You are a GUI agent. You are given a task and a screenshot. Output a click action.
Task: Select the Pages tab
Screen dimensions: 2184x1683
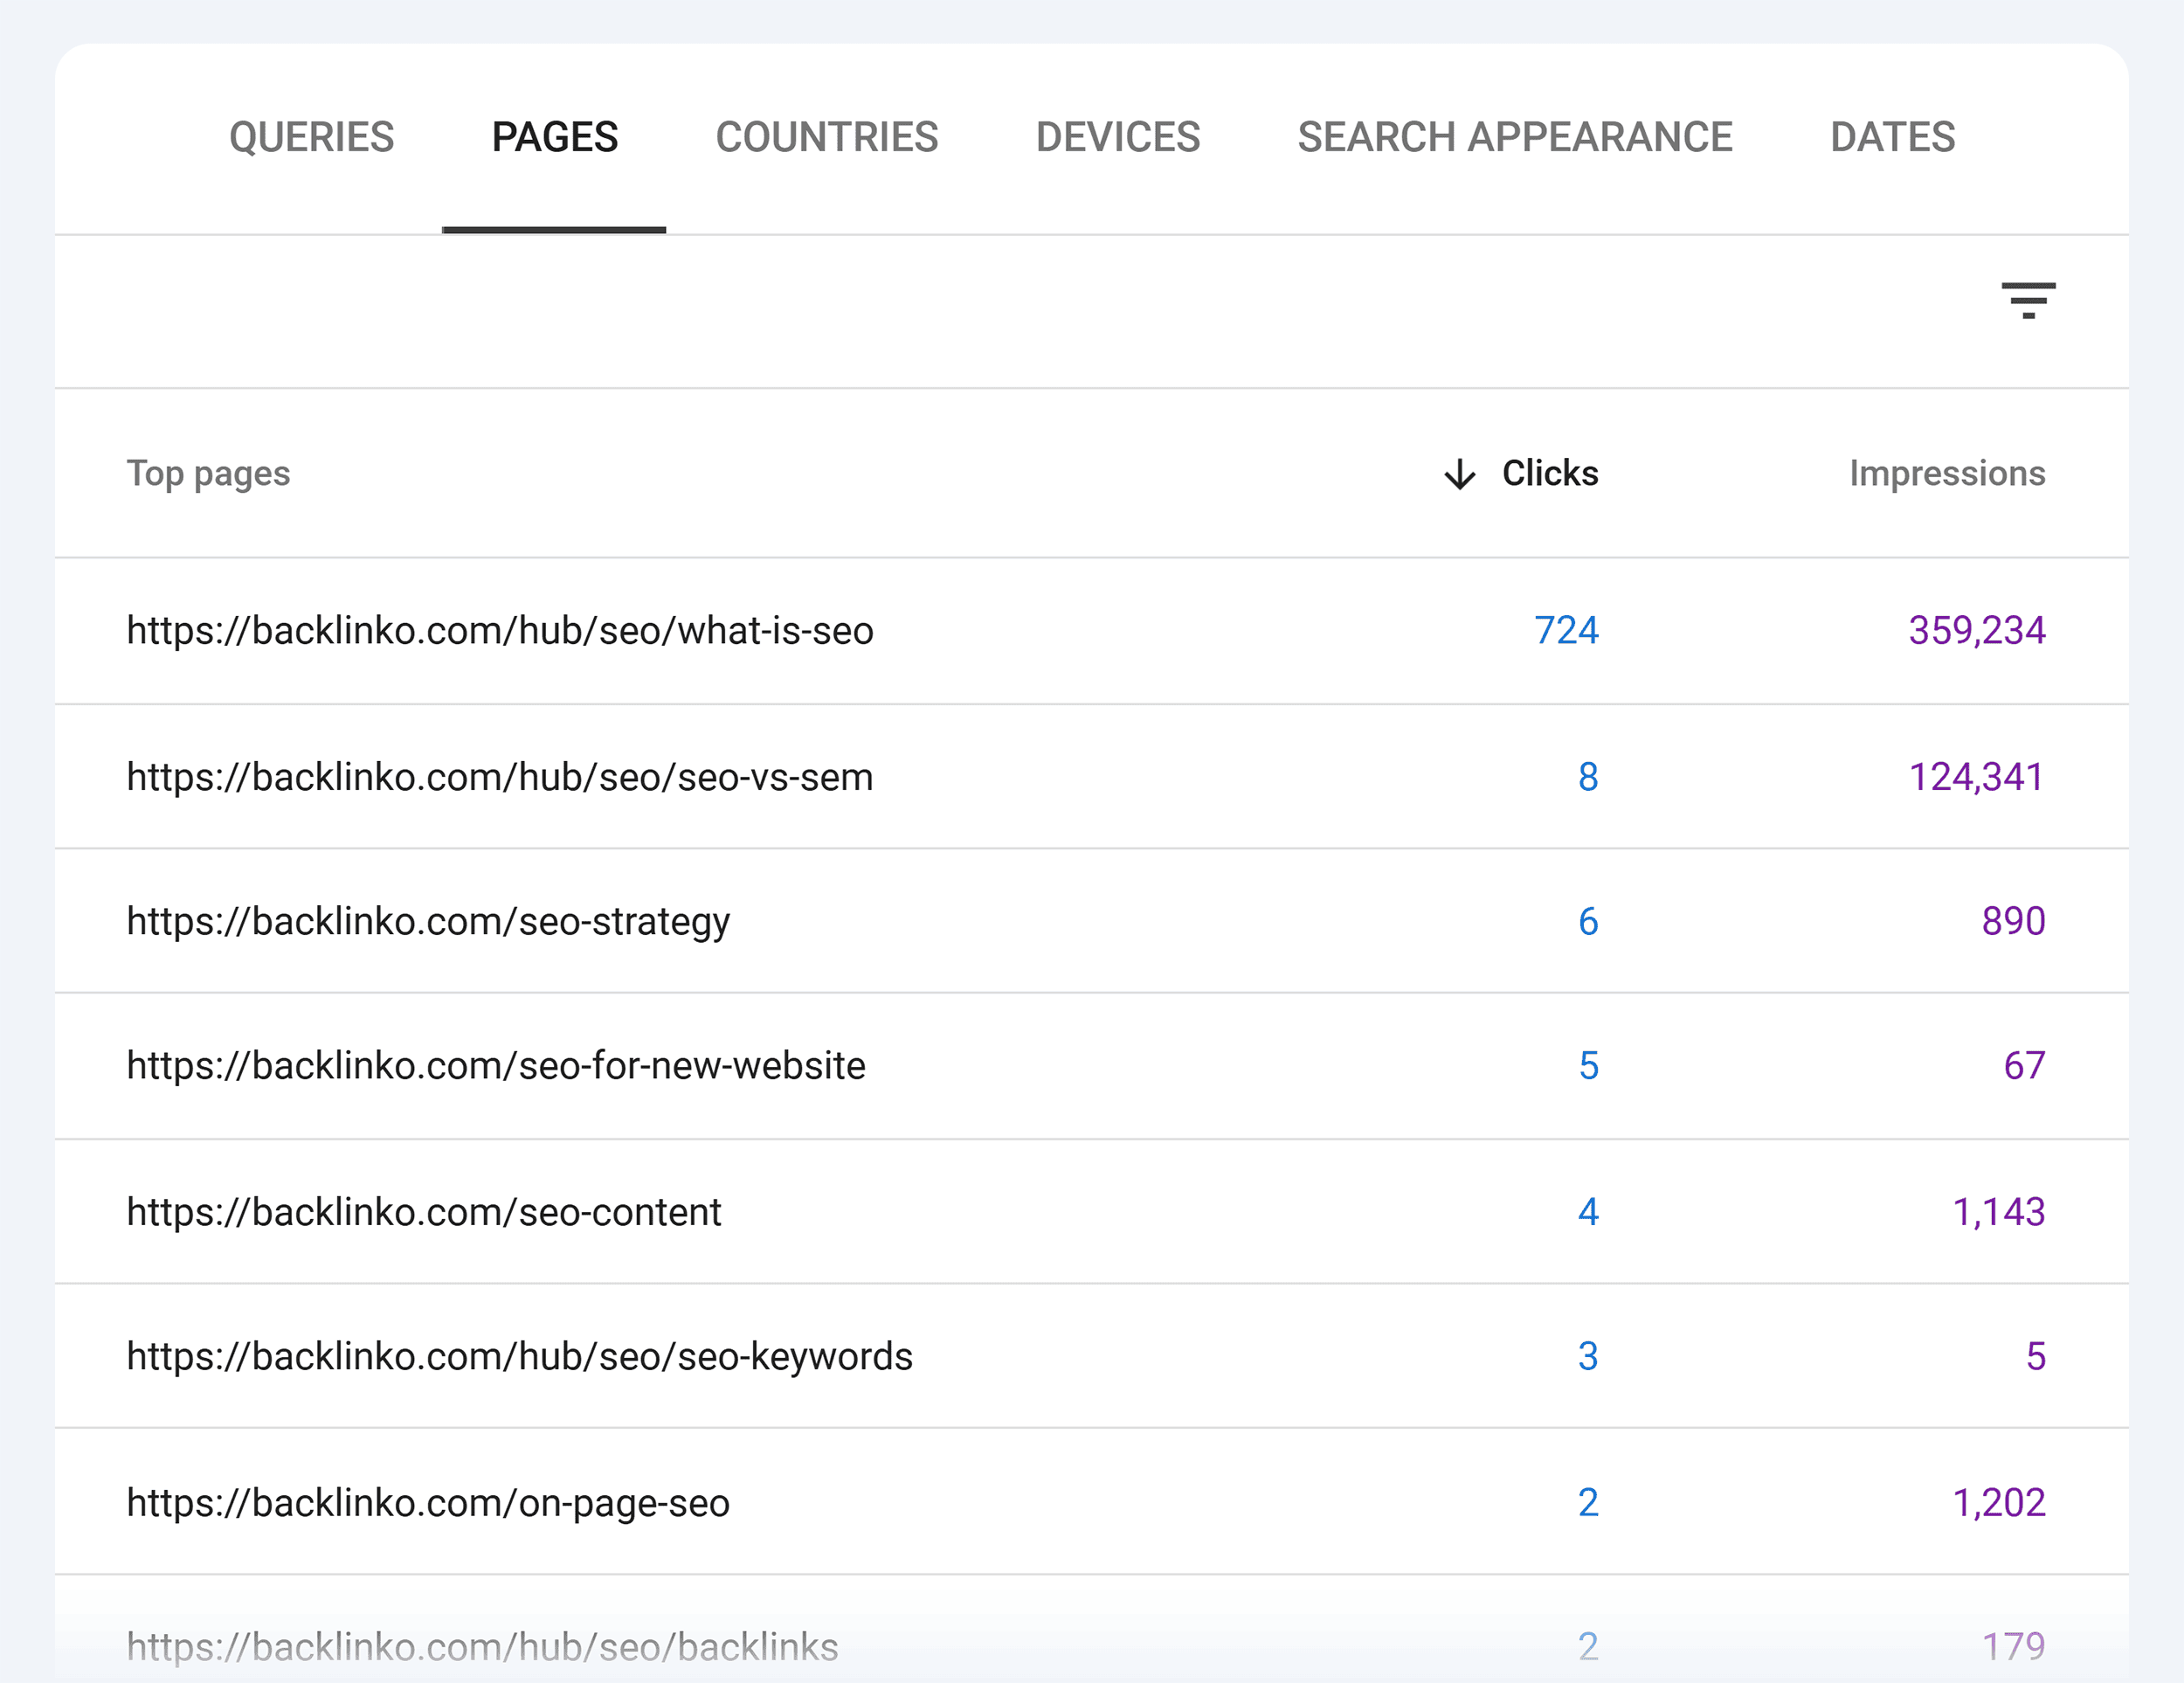555,137
